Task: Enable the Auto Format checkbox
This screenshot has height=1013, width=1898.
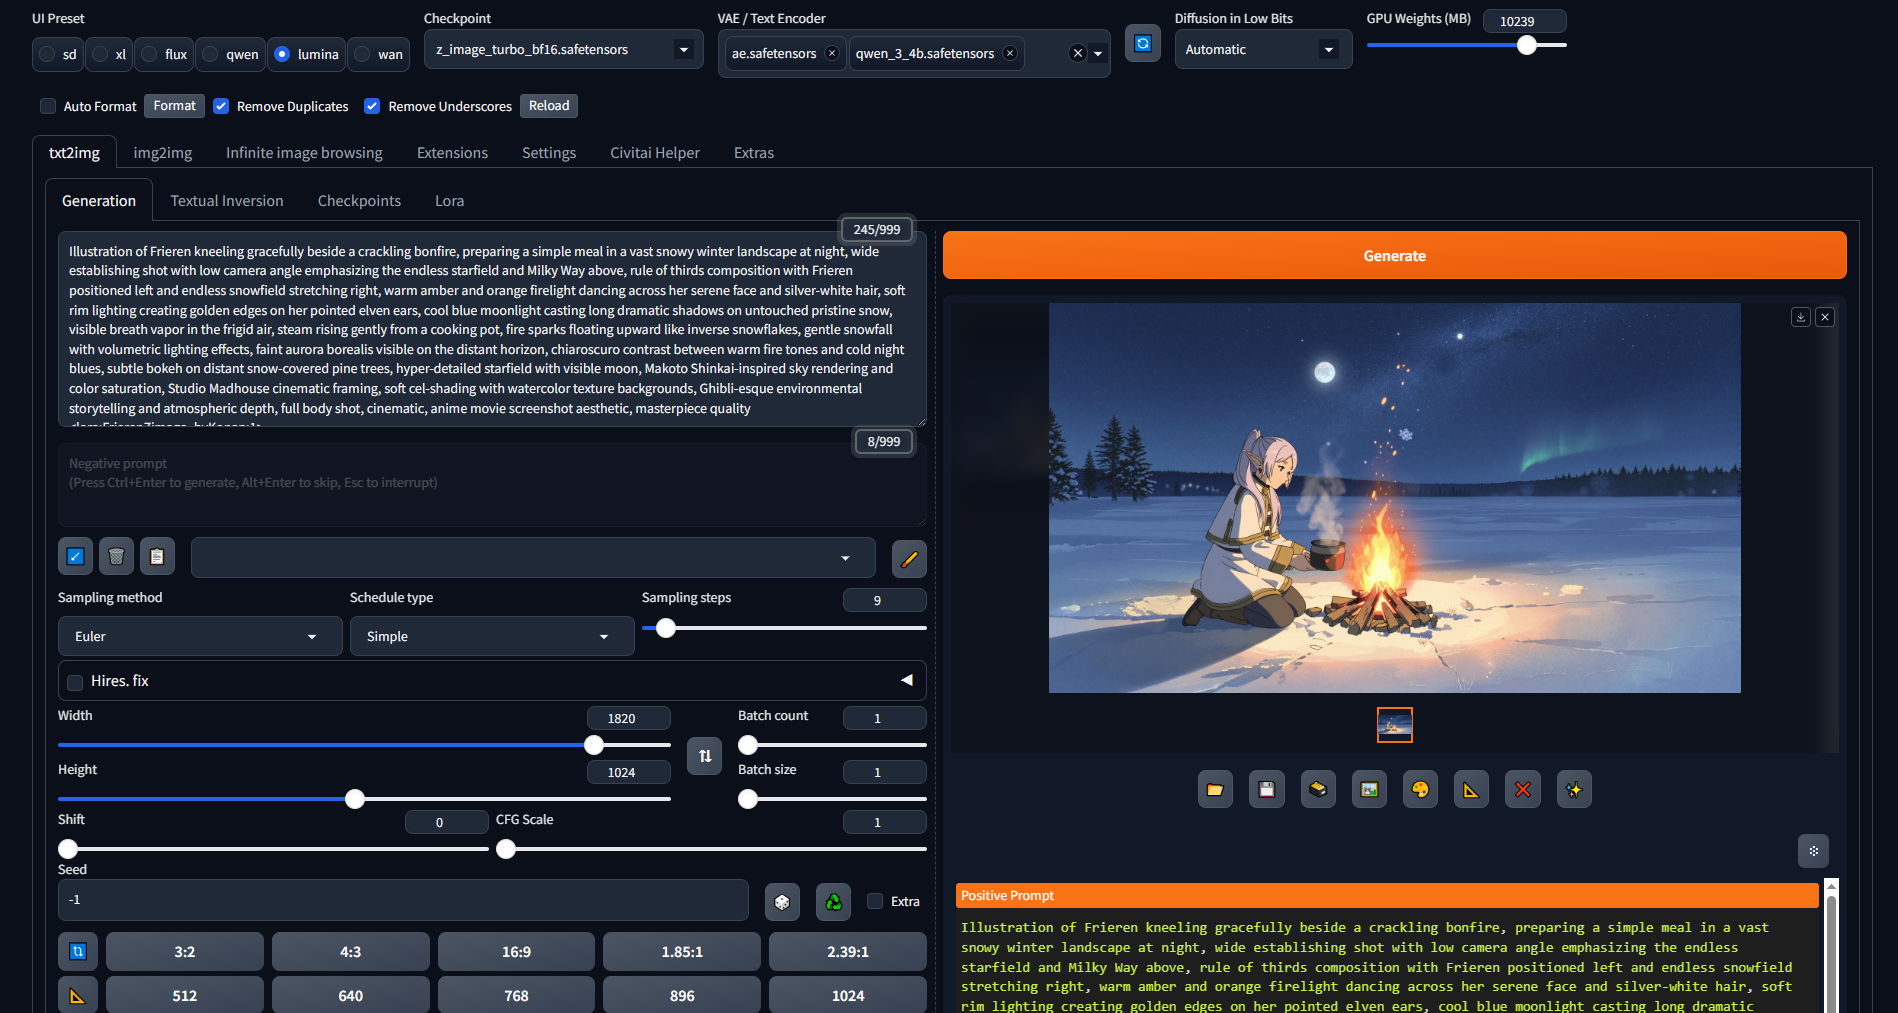Action: (x=48, y=106)
